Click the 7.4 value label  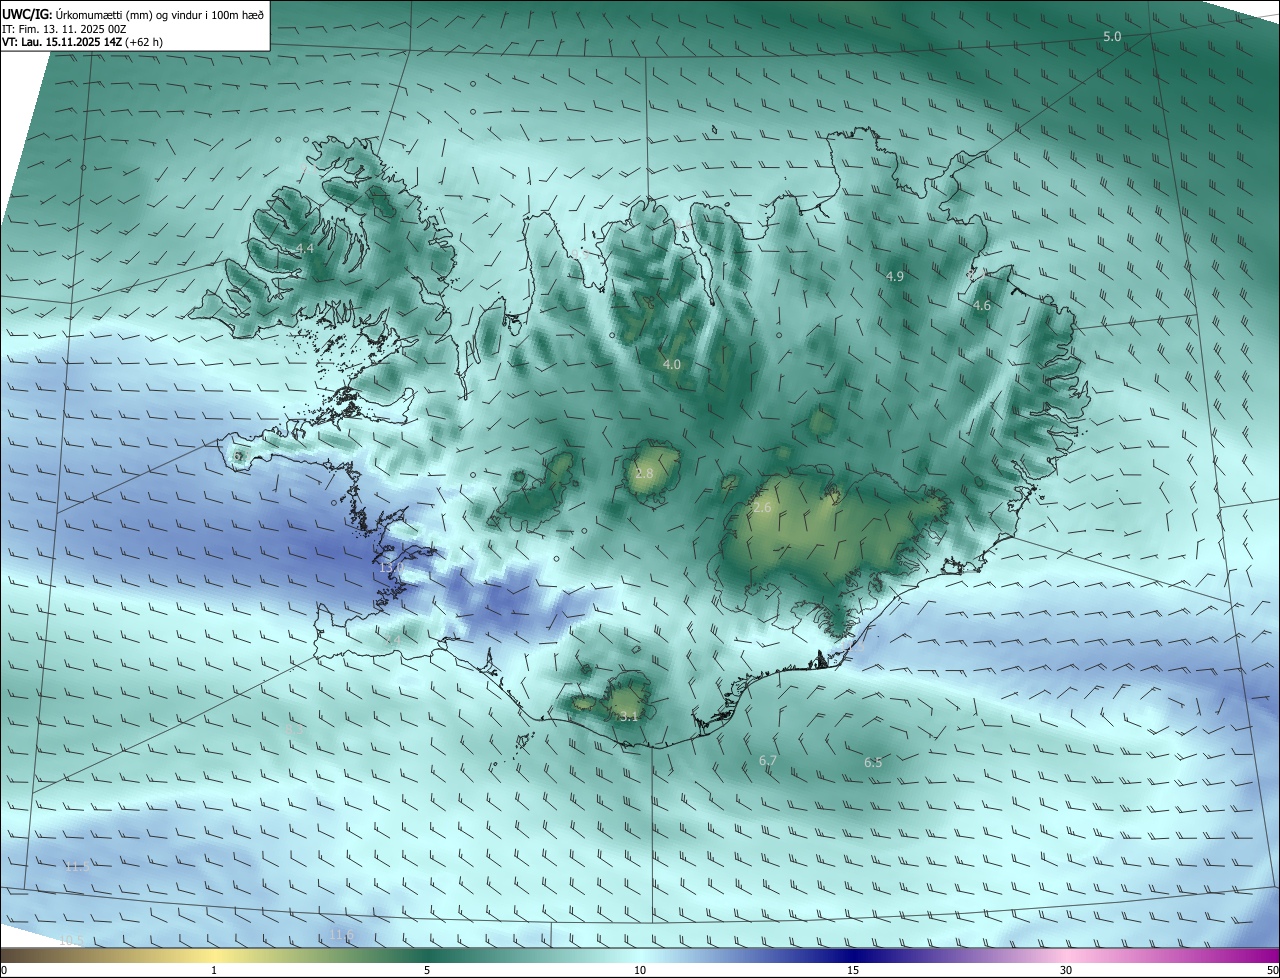(394, 639)
